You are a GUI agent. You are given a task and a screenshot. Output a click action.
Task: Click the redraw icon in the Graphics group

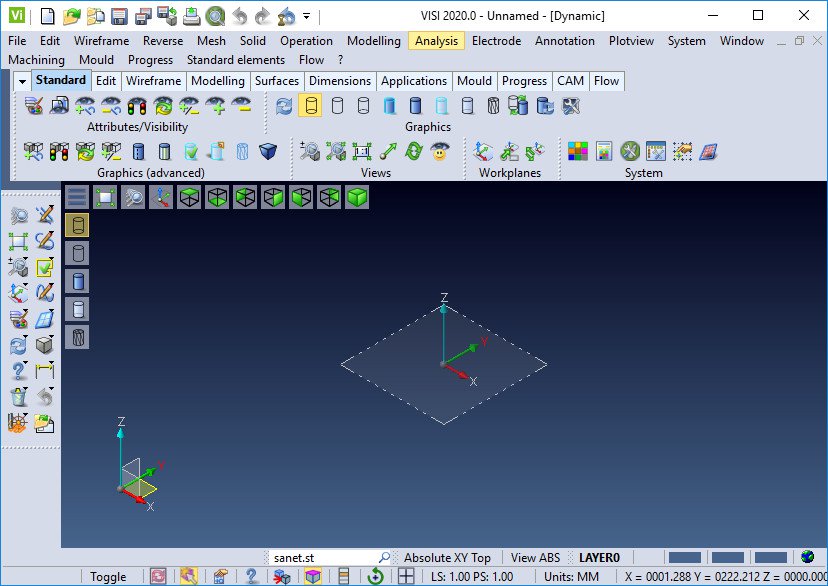(x=284, y=106)
